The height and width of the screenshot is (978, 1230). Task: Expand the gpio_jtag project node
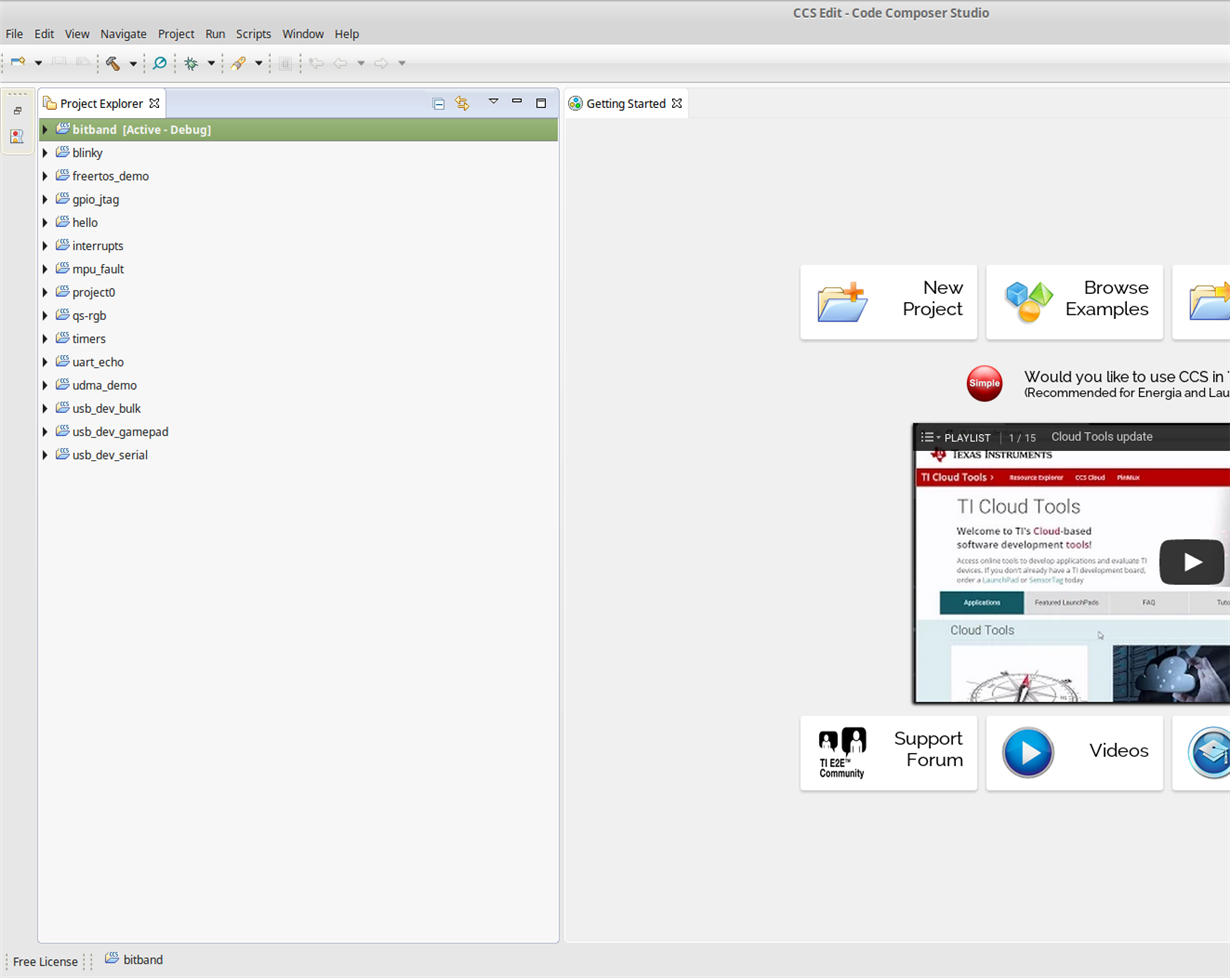point(45,199)
